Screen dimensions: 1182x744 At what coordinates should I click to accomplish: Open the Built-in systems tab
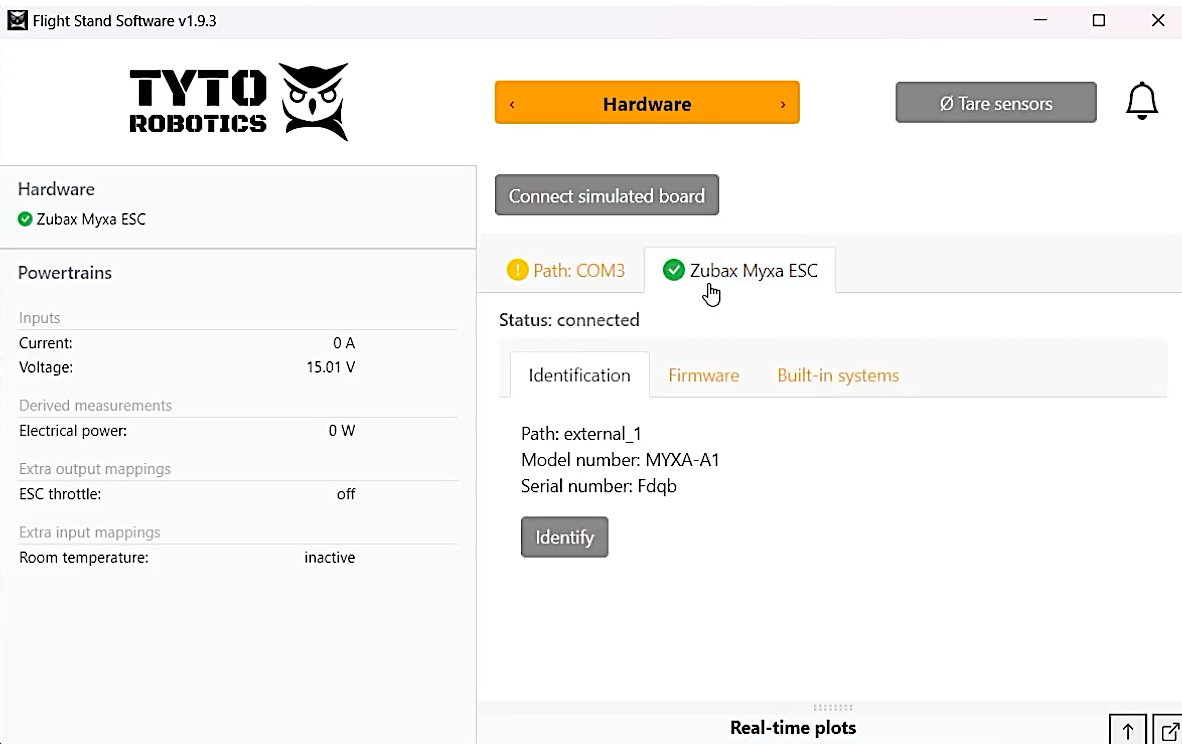(x=838, y=374)
